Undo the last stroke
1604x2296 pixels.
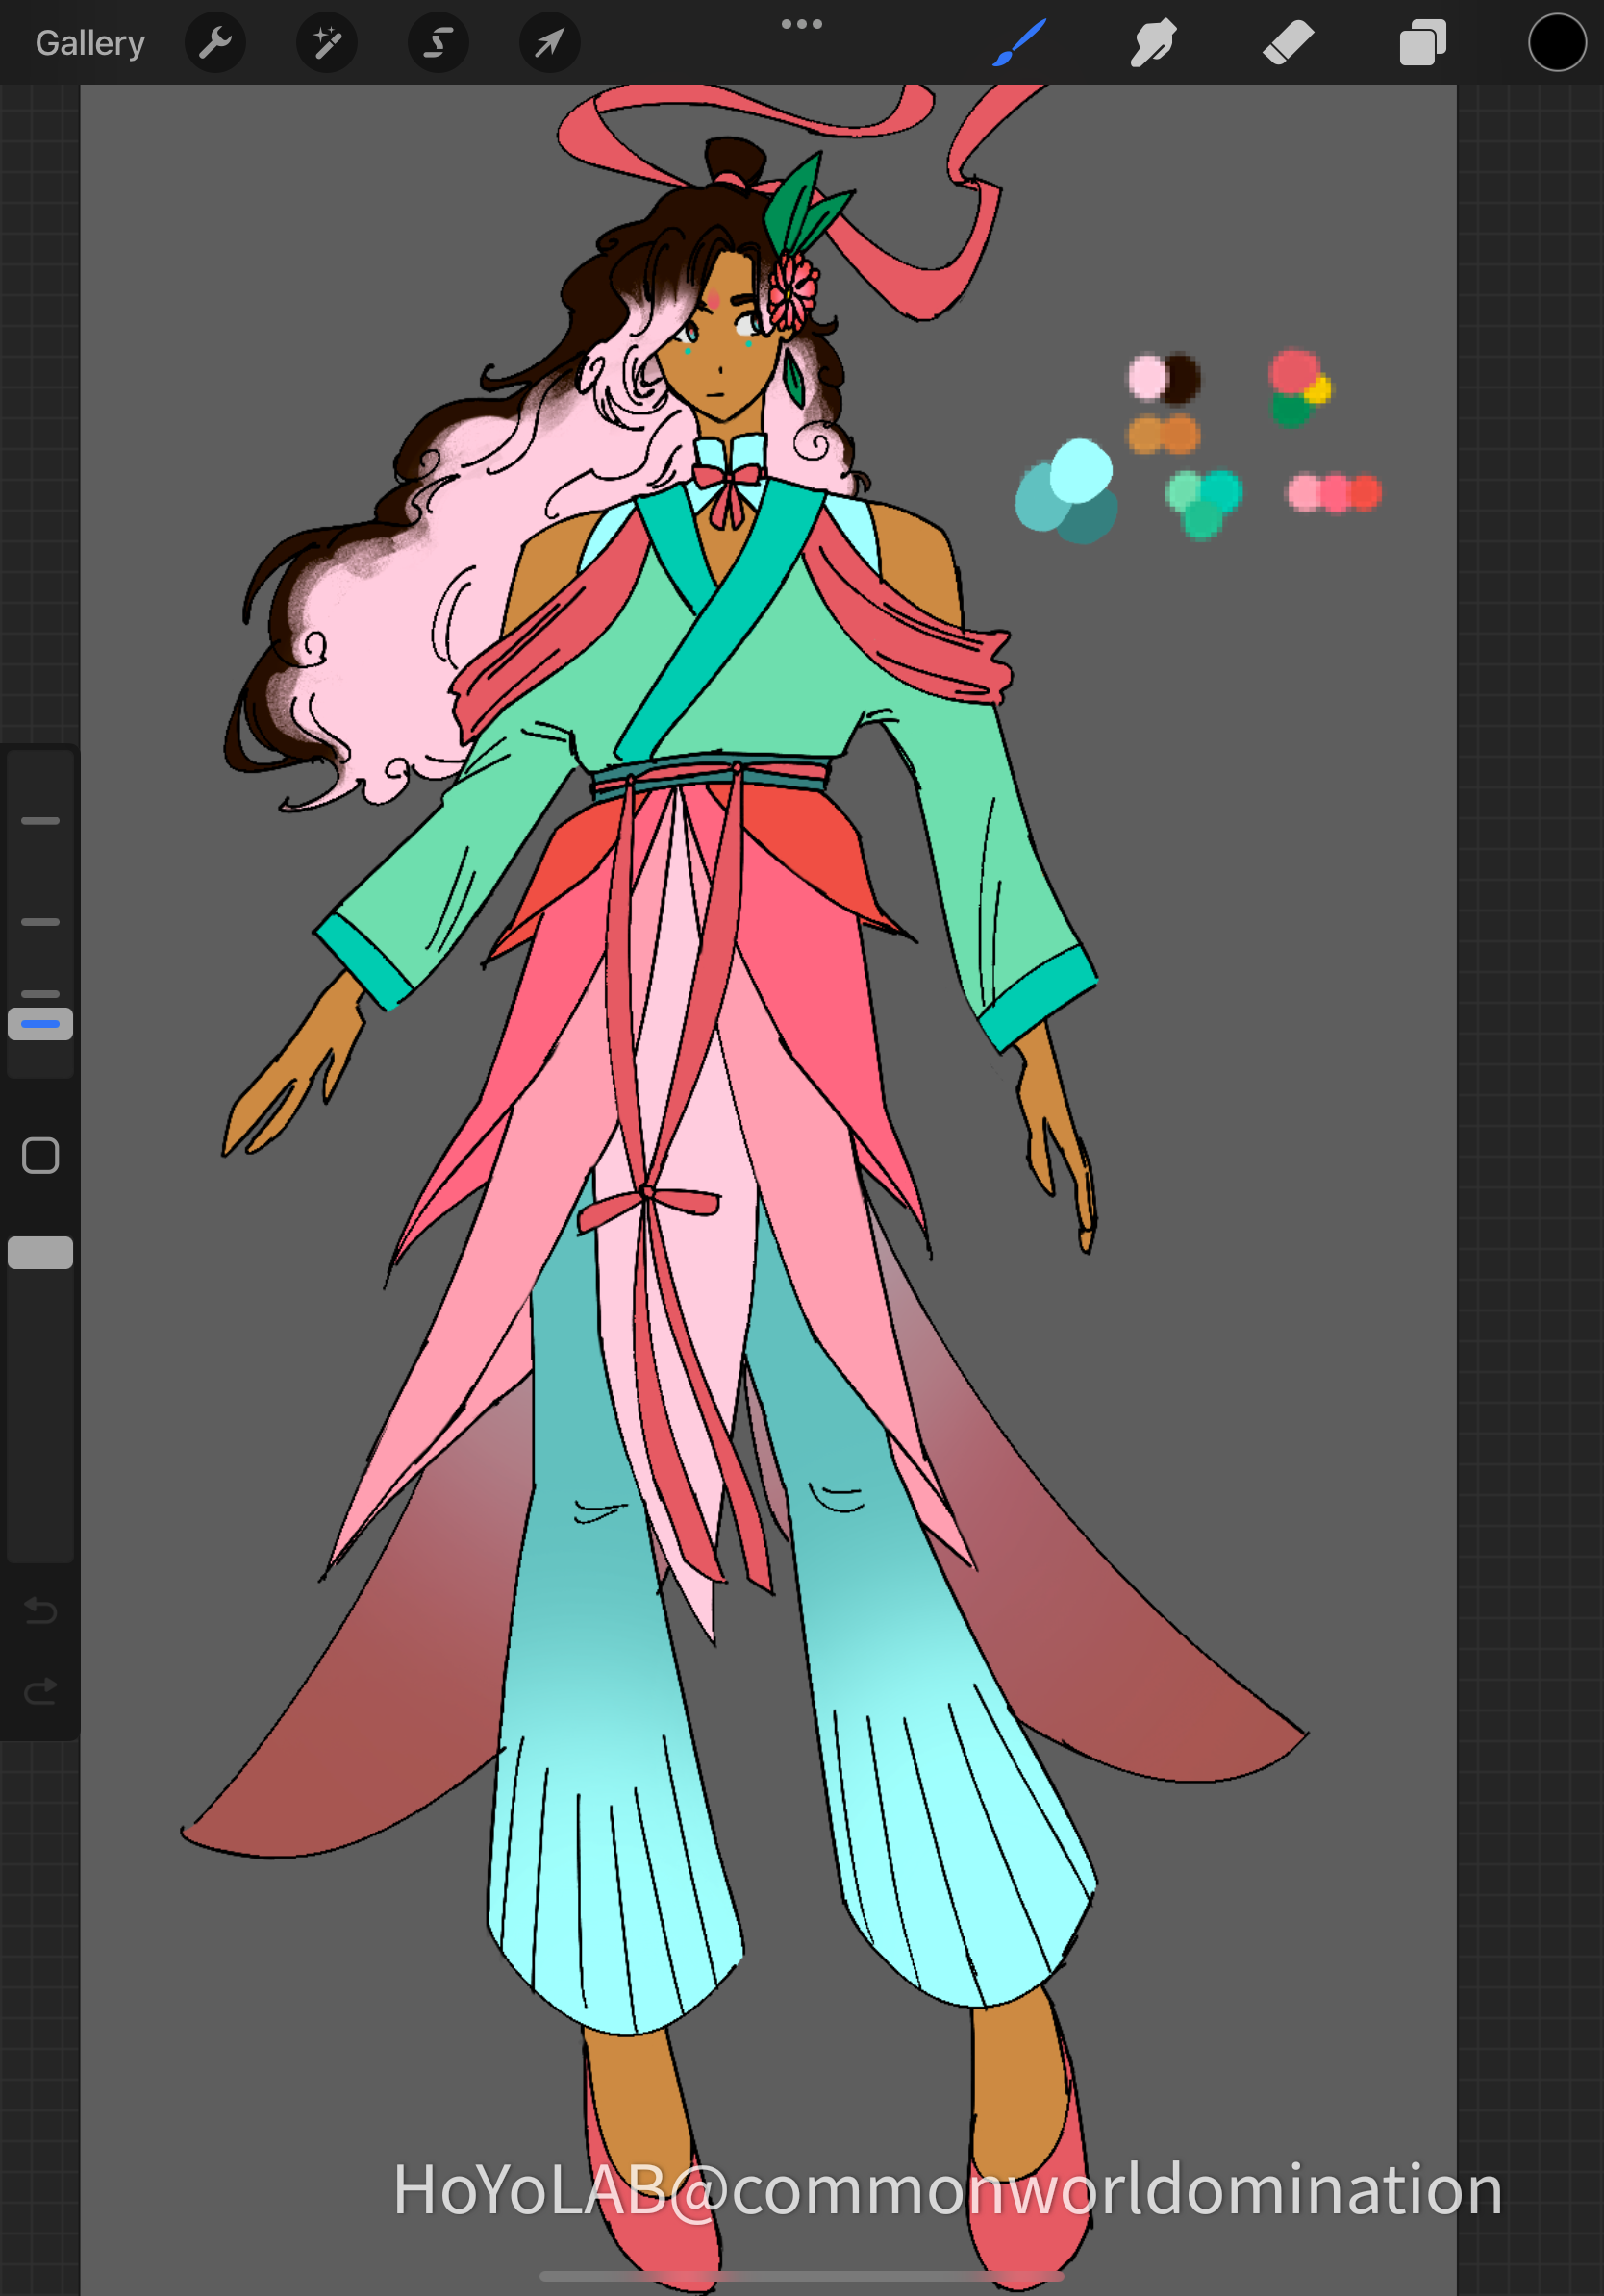coord(40,1609)
